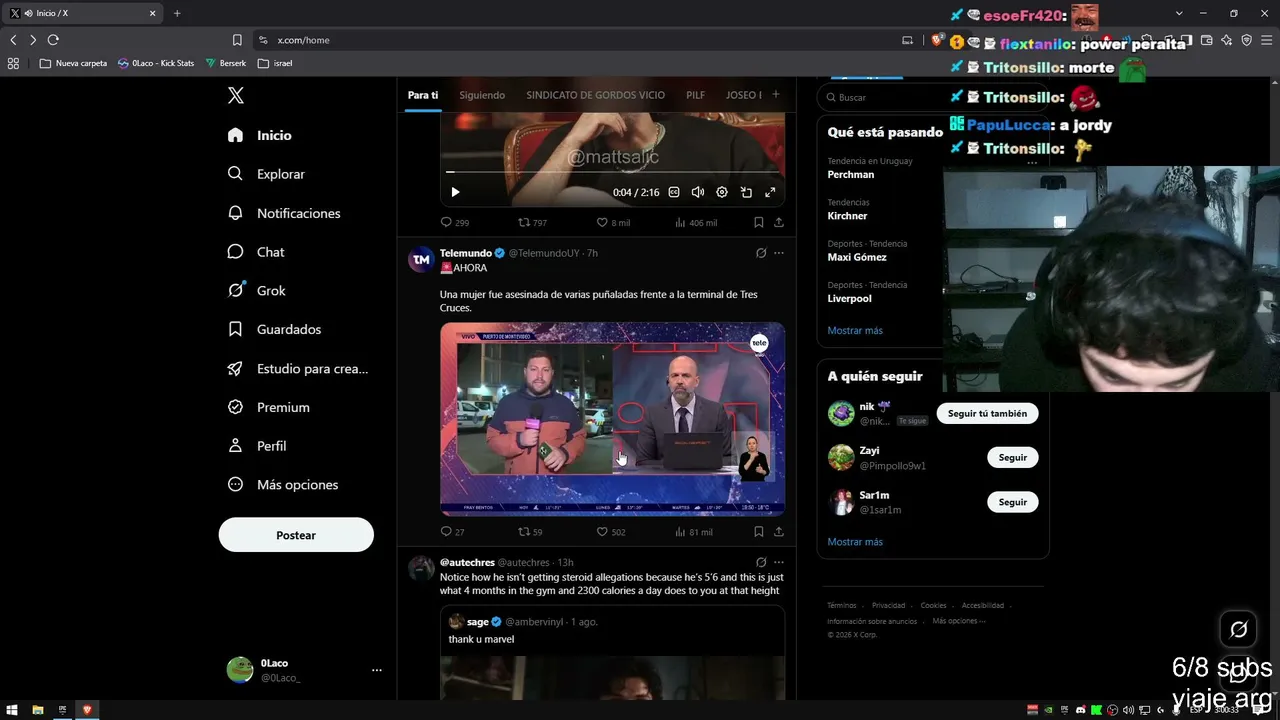The height and width of the screenshot is (720, 1280).
Task: Enable picture-in-picture on the video
Action: pos(746,192)
